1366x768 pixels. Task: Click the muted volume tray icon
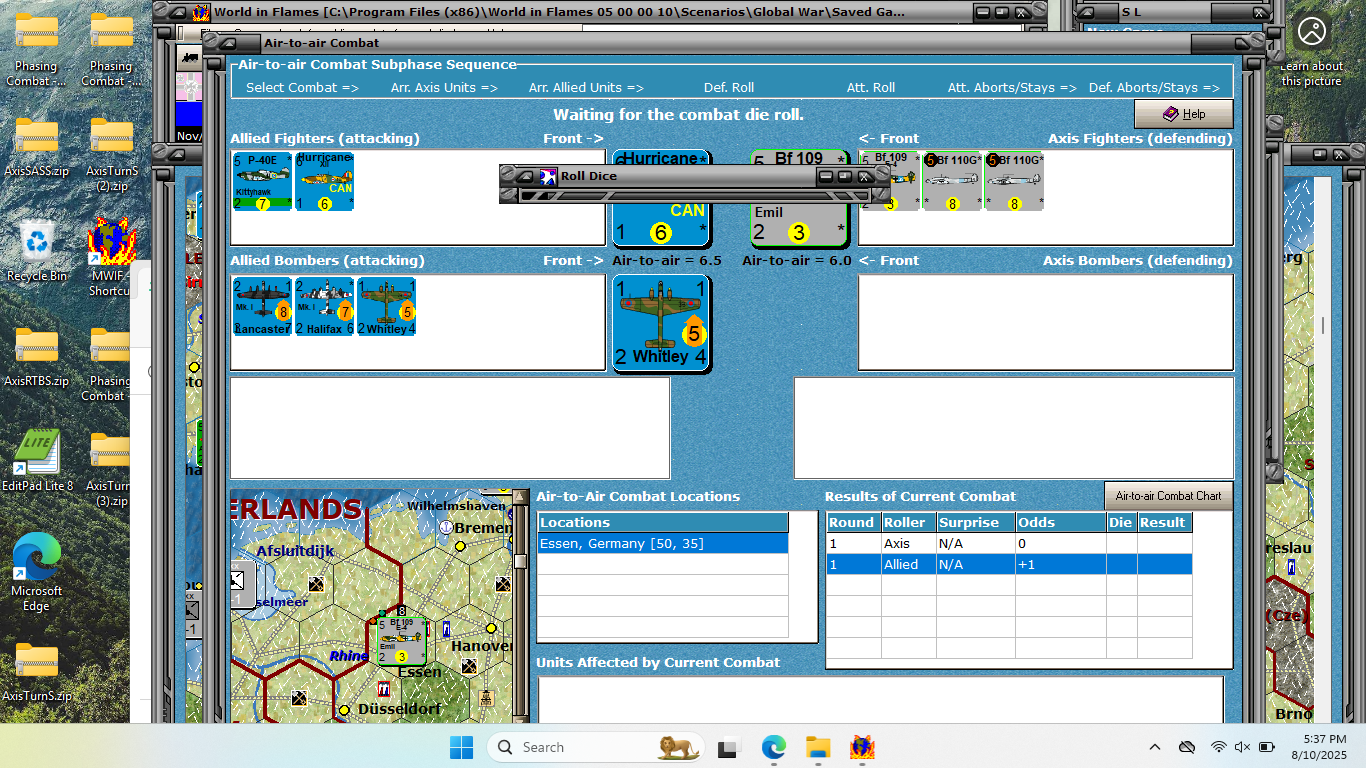coord(1242,747)
